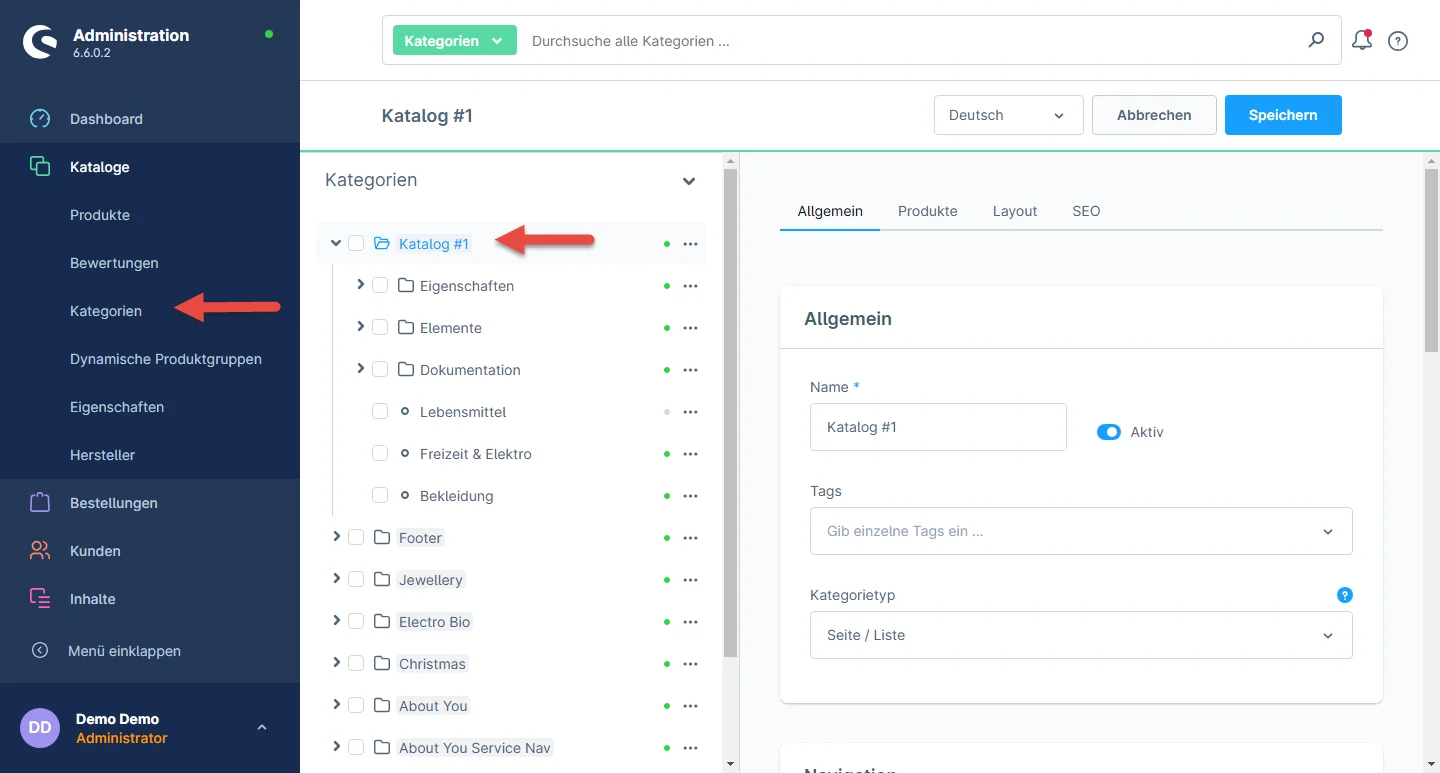Click the search magnifier icon

tap(1316, 41)
